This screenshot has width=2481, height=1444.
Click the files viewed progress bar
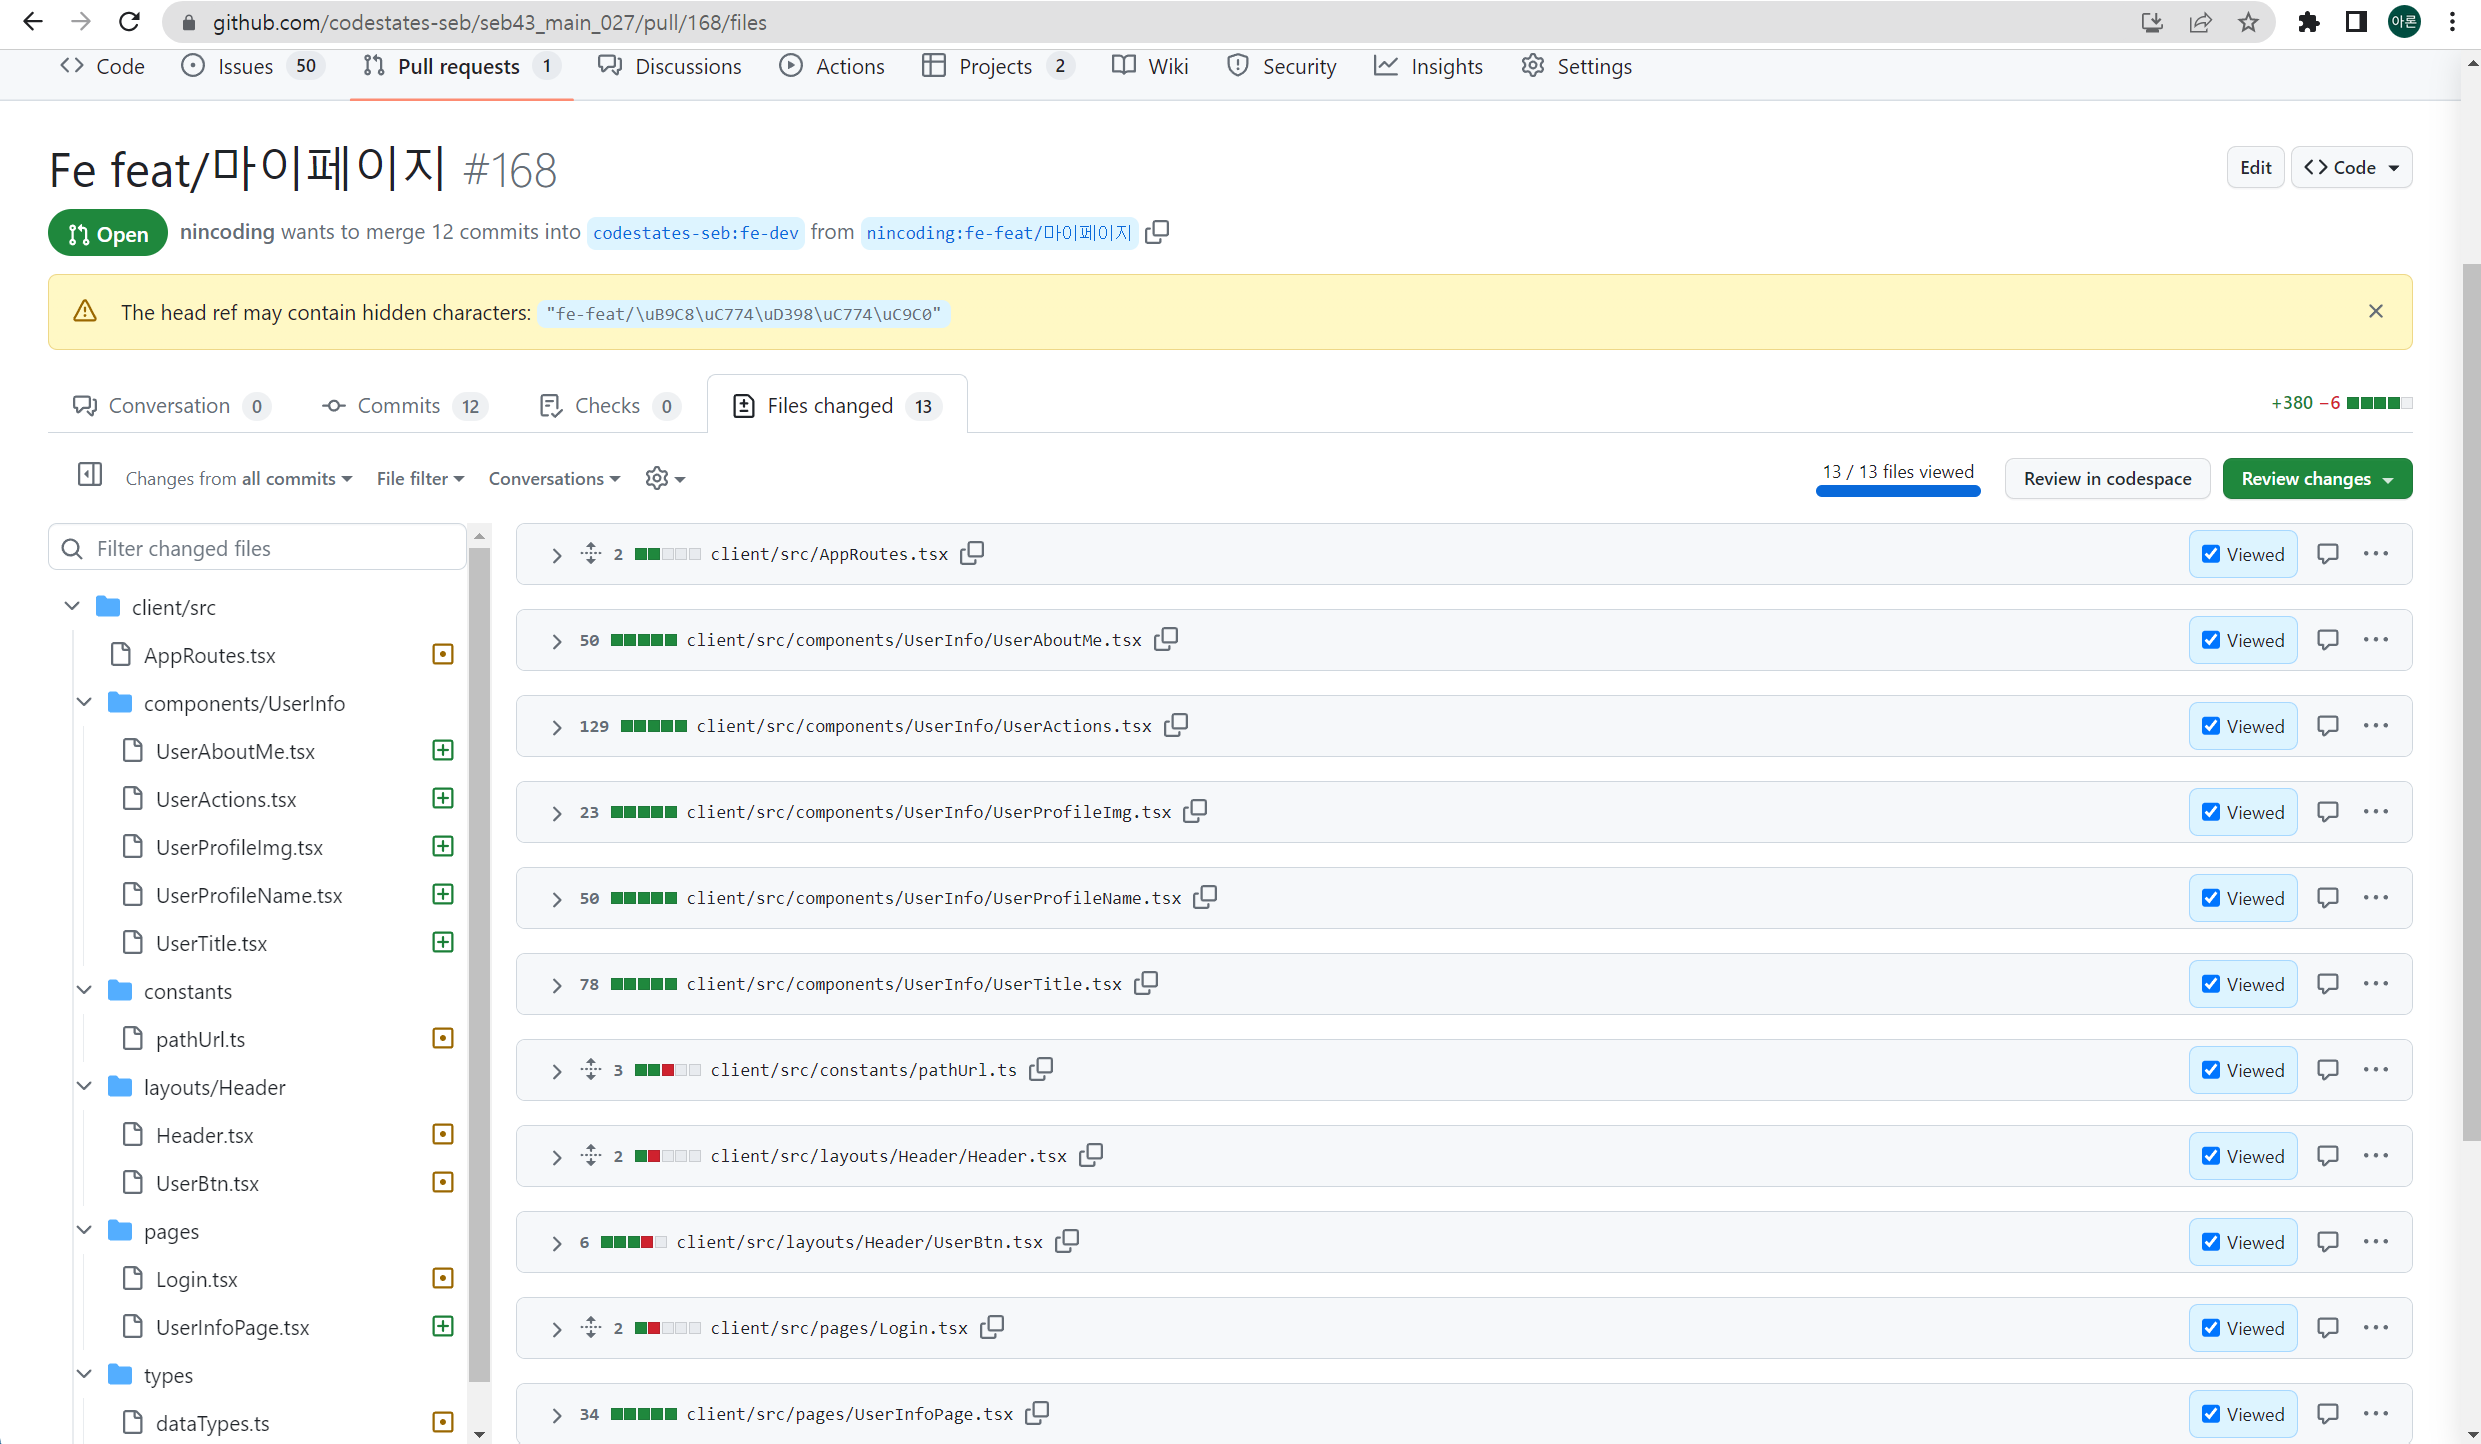[1897, 490]
